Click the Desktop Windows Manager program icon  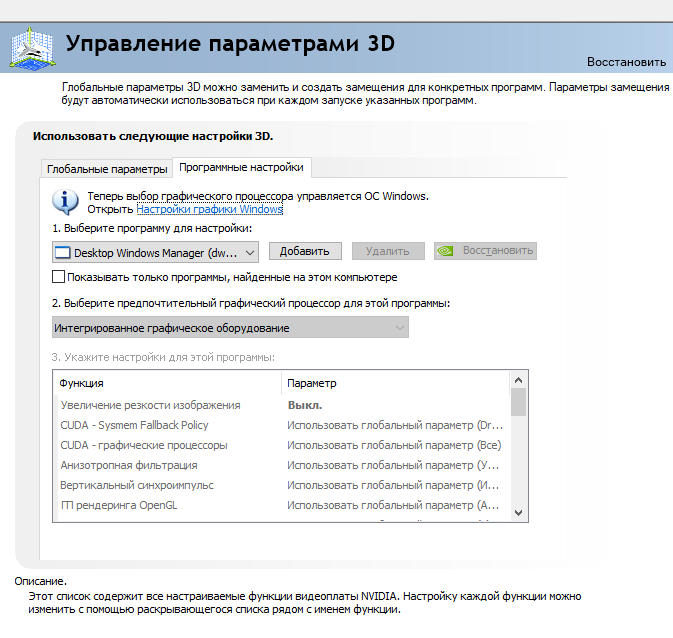click(x=63, y=252)
